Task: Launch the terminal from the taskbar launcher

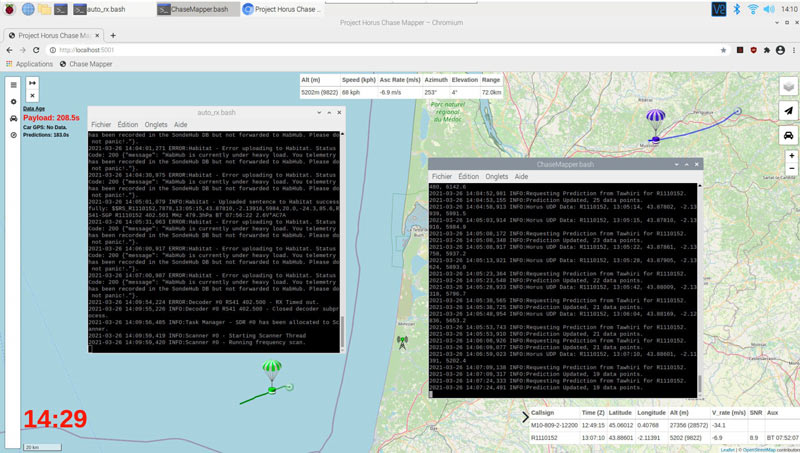Action: point(61,9)
